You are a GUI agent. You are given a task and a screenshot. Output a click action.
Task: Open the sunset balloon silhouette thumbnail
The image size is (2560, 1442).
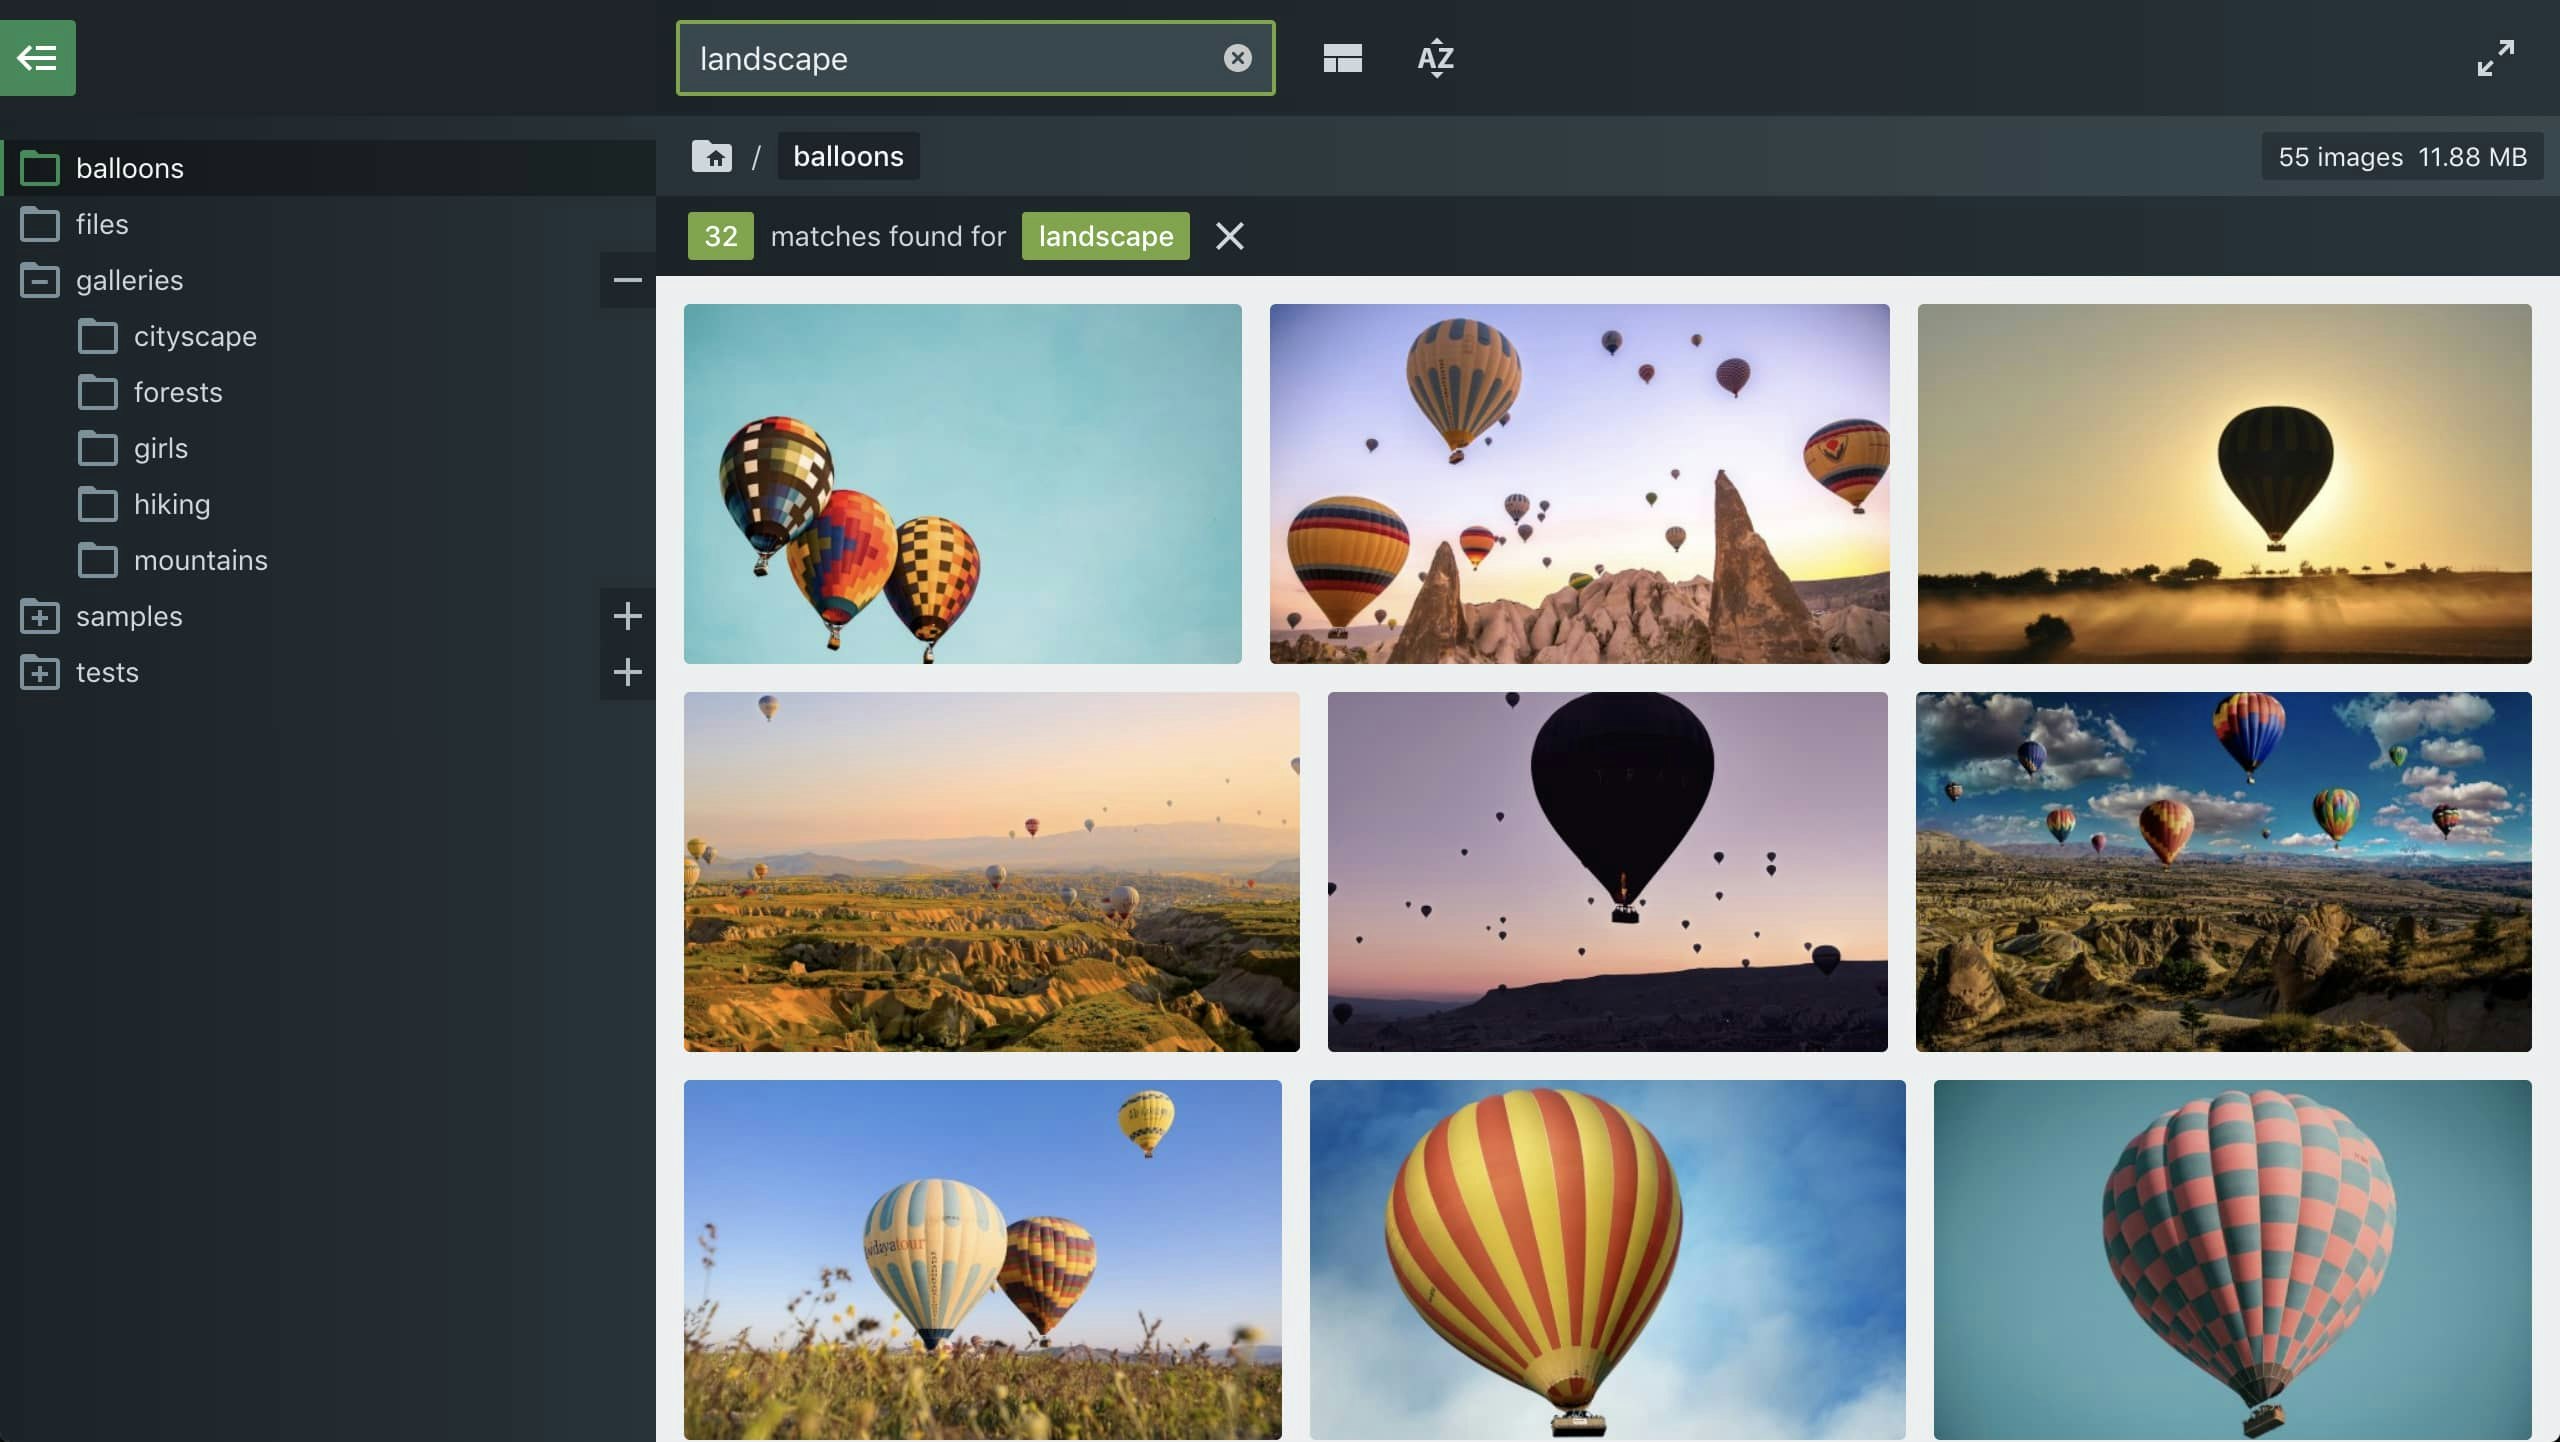[2223, 484]
